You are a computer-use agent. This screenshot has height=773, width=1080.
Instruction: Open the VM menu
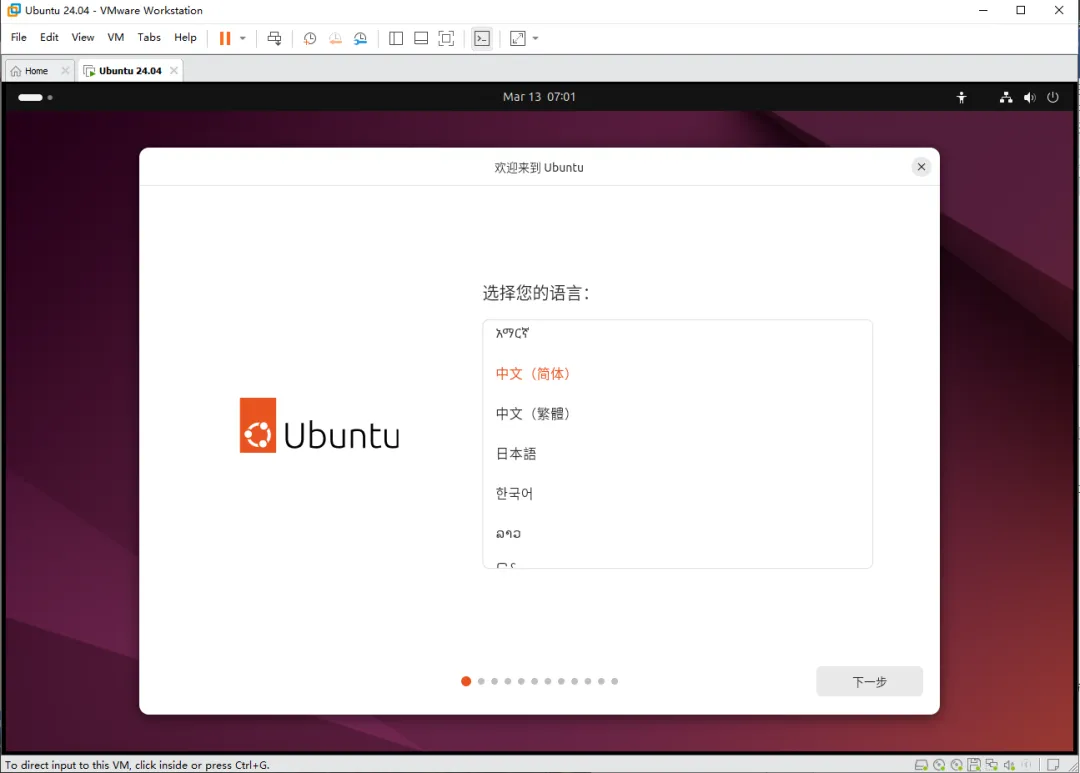pyautogui.click(x=116, y=37)
